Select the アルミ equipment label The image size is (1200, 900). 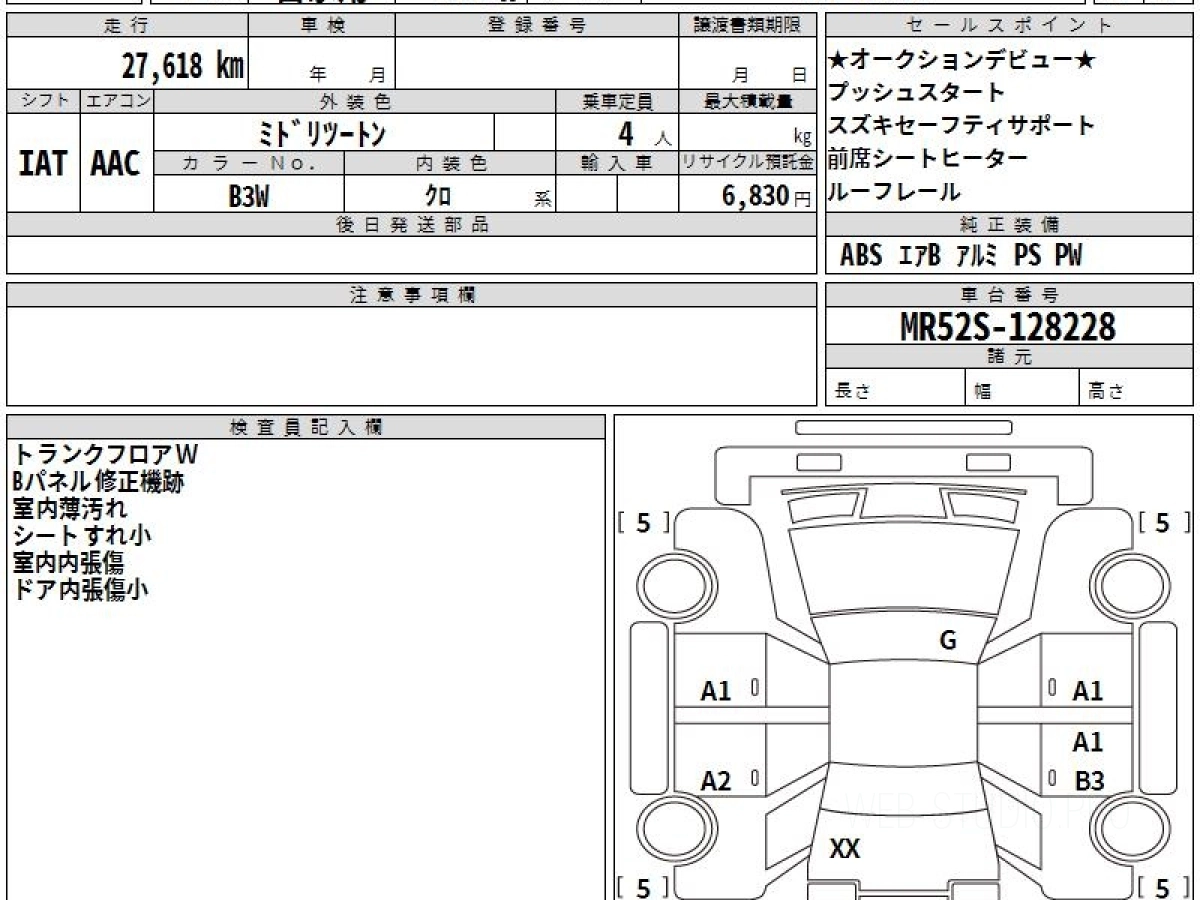pos(977,256)
